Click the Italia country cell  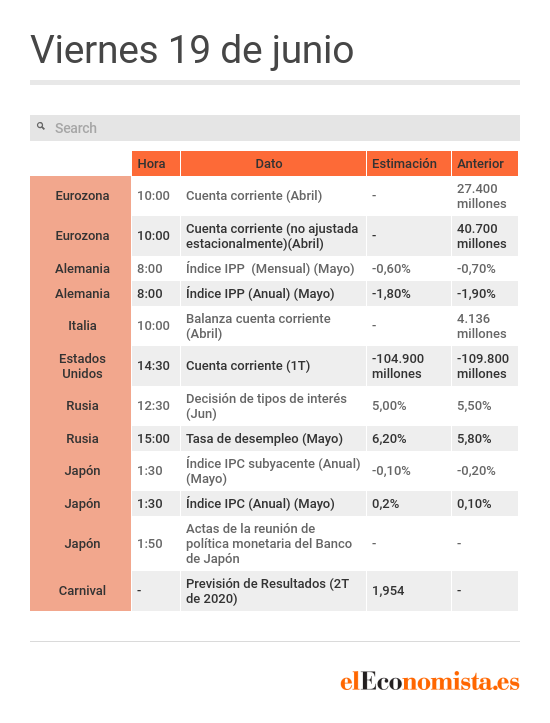(82, 326)
